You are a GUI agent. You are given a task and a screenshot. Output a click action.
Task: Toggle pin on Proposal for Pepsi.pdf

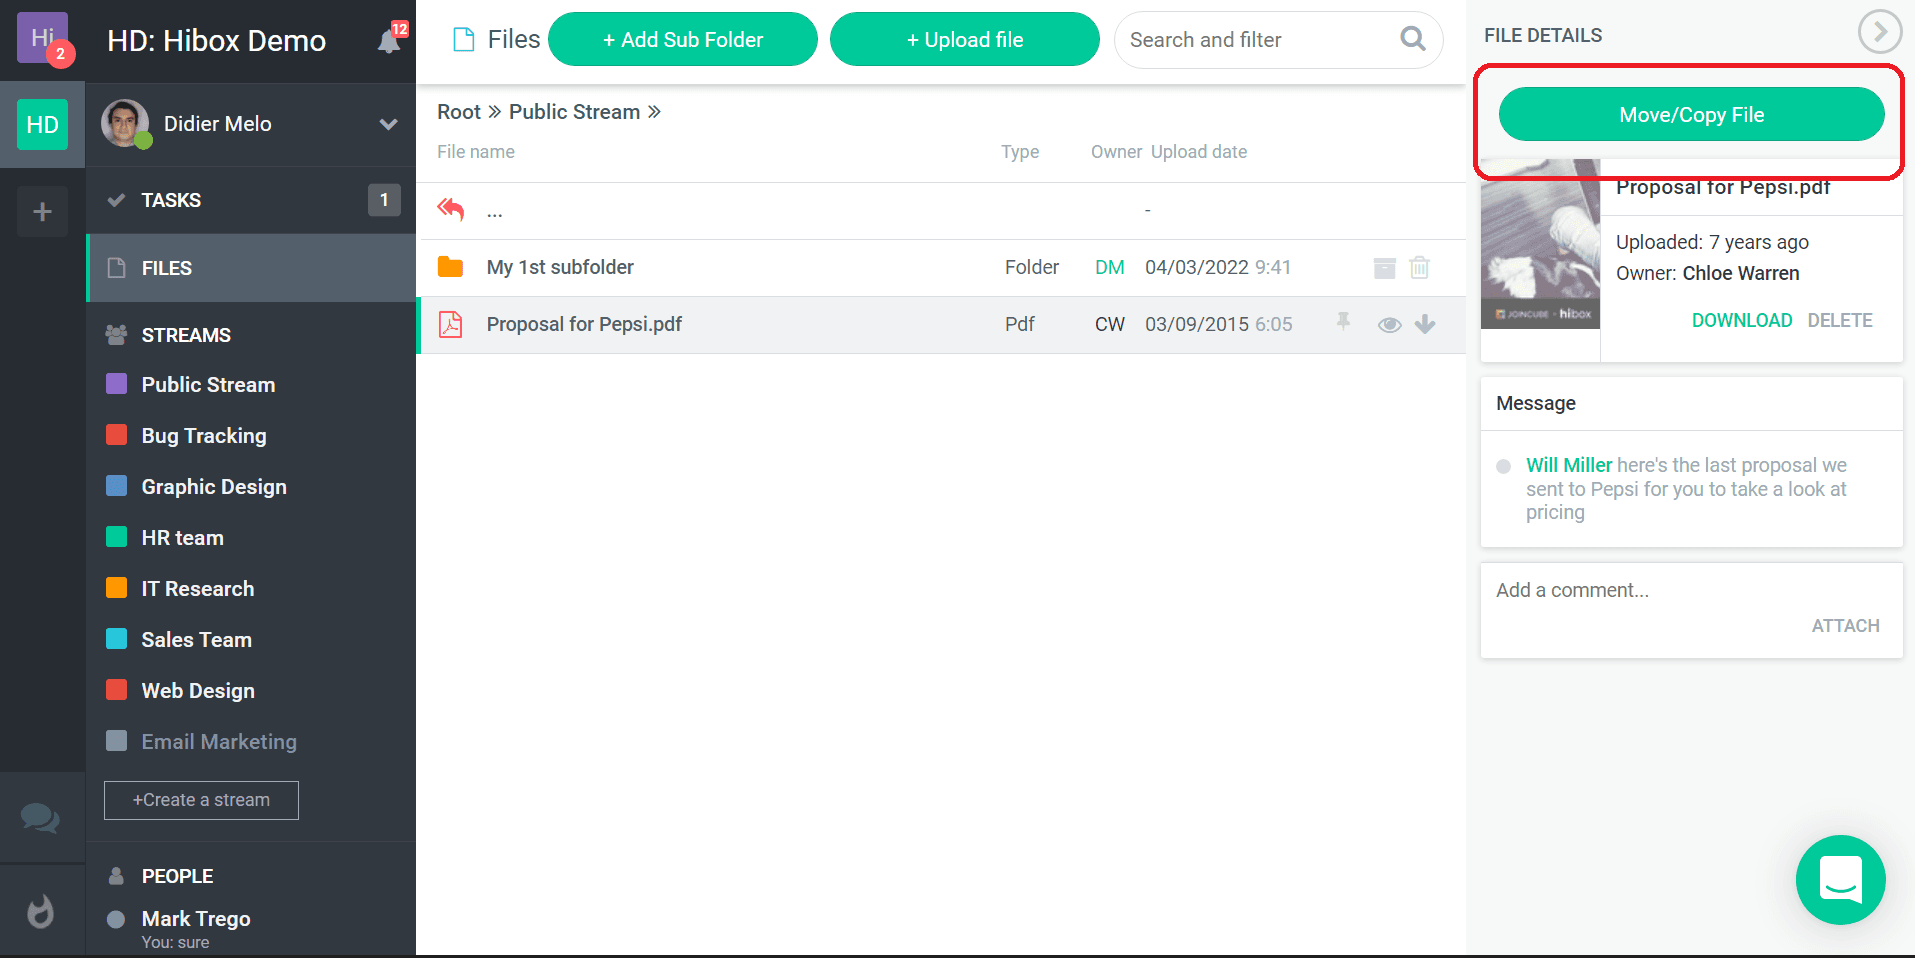click(x=1343, y=322)
